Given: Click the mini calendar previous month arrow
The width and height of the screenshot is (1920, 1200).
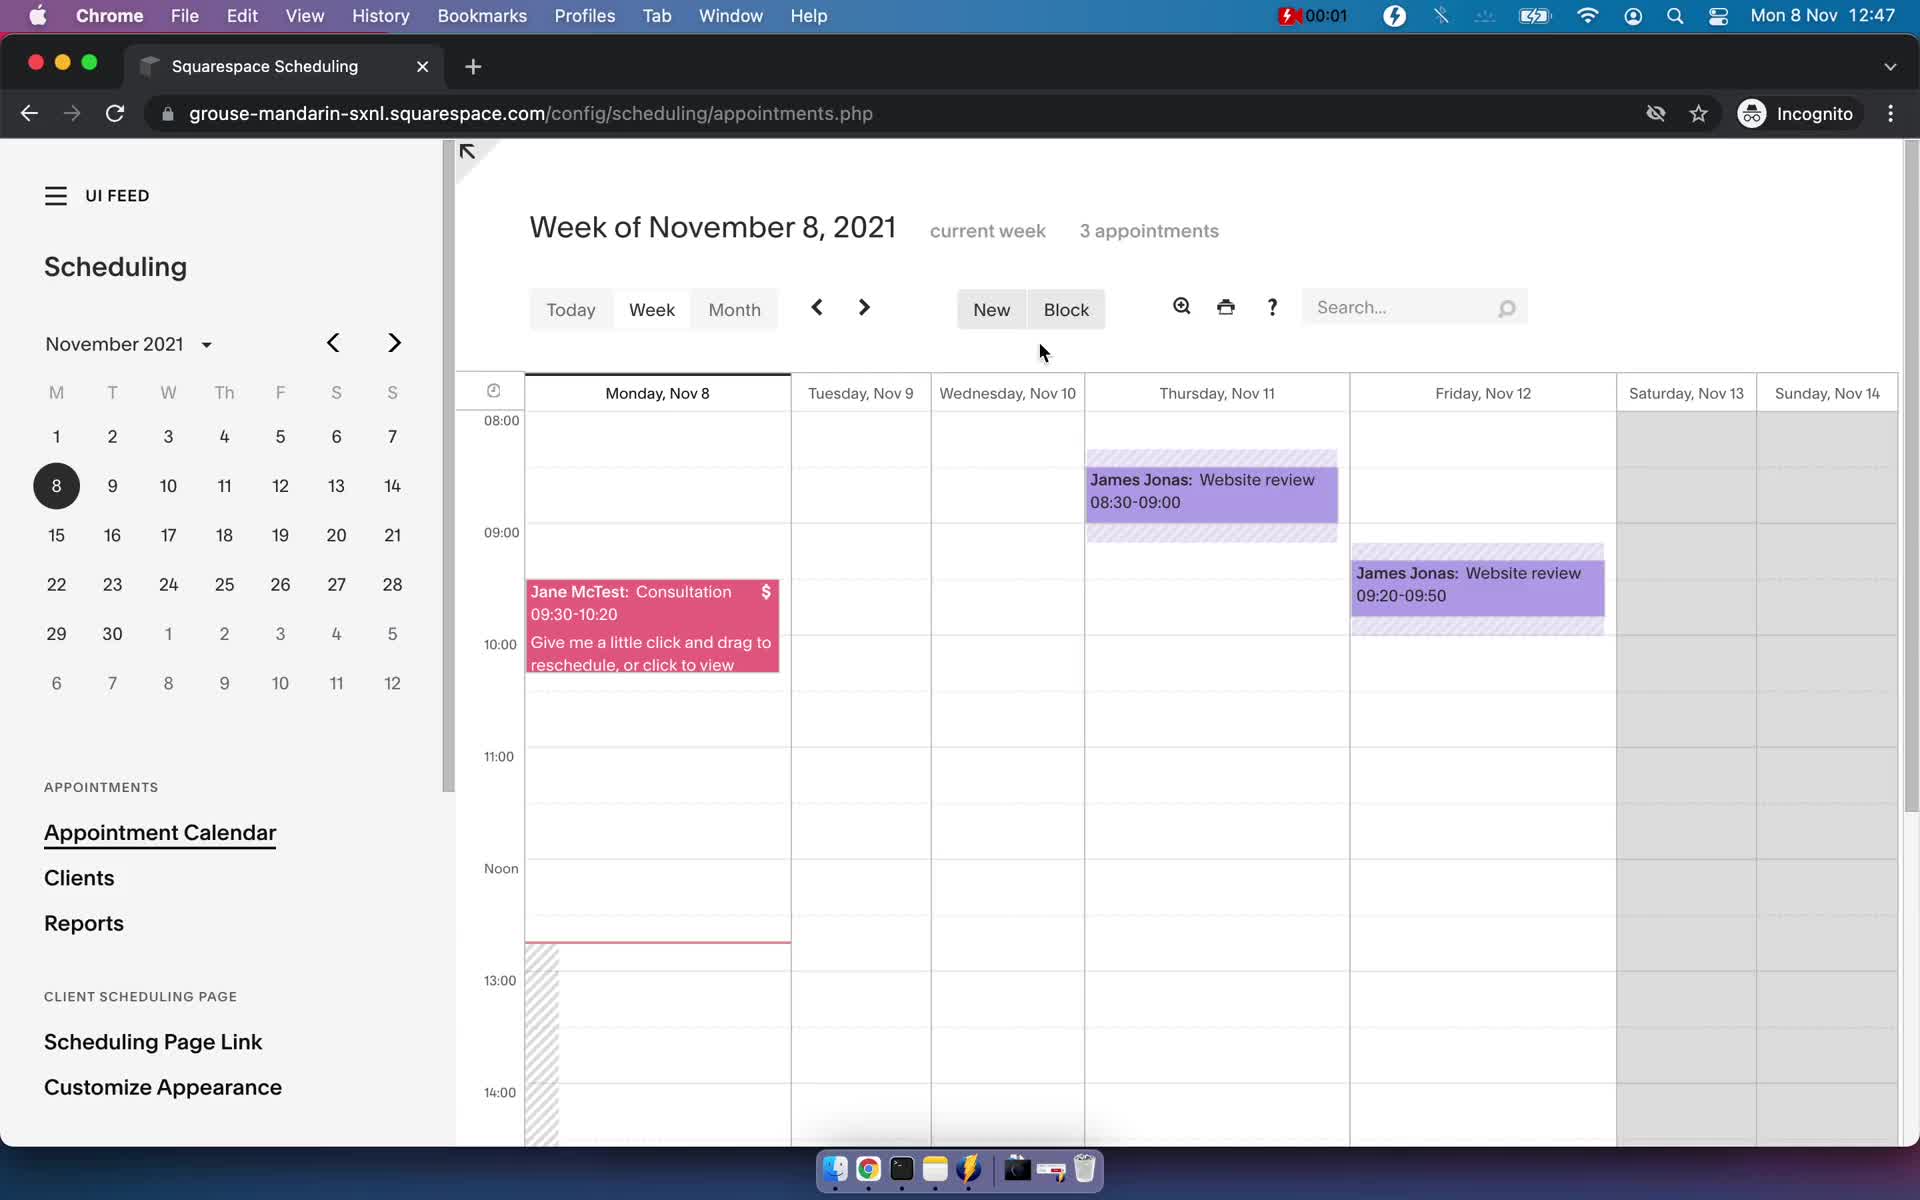Looking at the screenshot, I should tap(332, 343).
